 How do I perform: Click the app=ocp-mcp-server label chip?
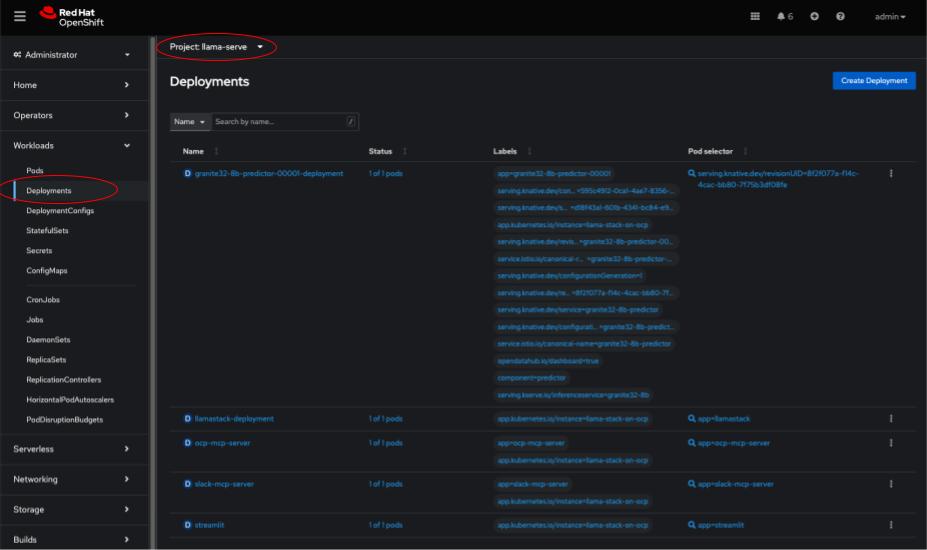pos(531,443)
